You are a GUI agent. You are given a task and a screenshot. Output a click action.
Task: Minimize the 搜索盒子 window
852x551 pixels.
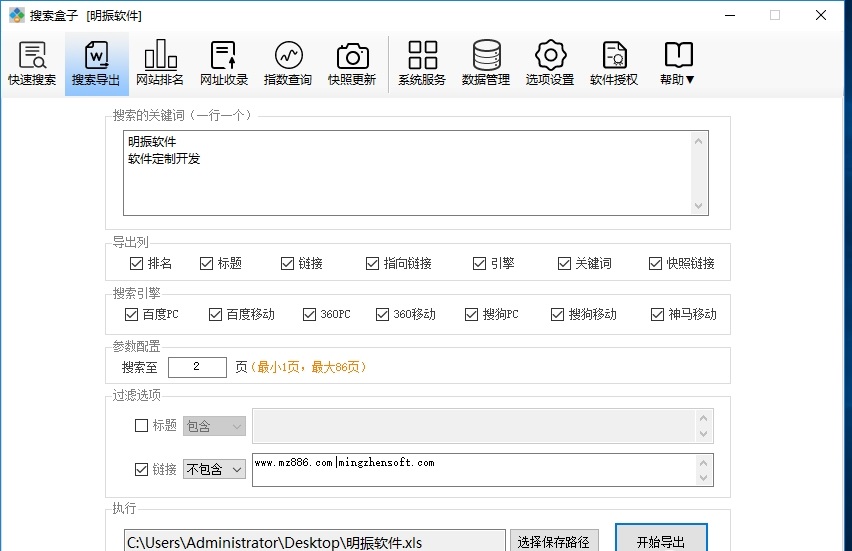tap(730, 15)
